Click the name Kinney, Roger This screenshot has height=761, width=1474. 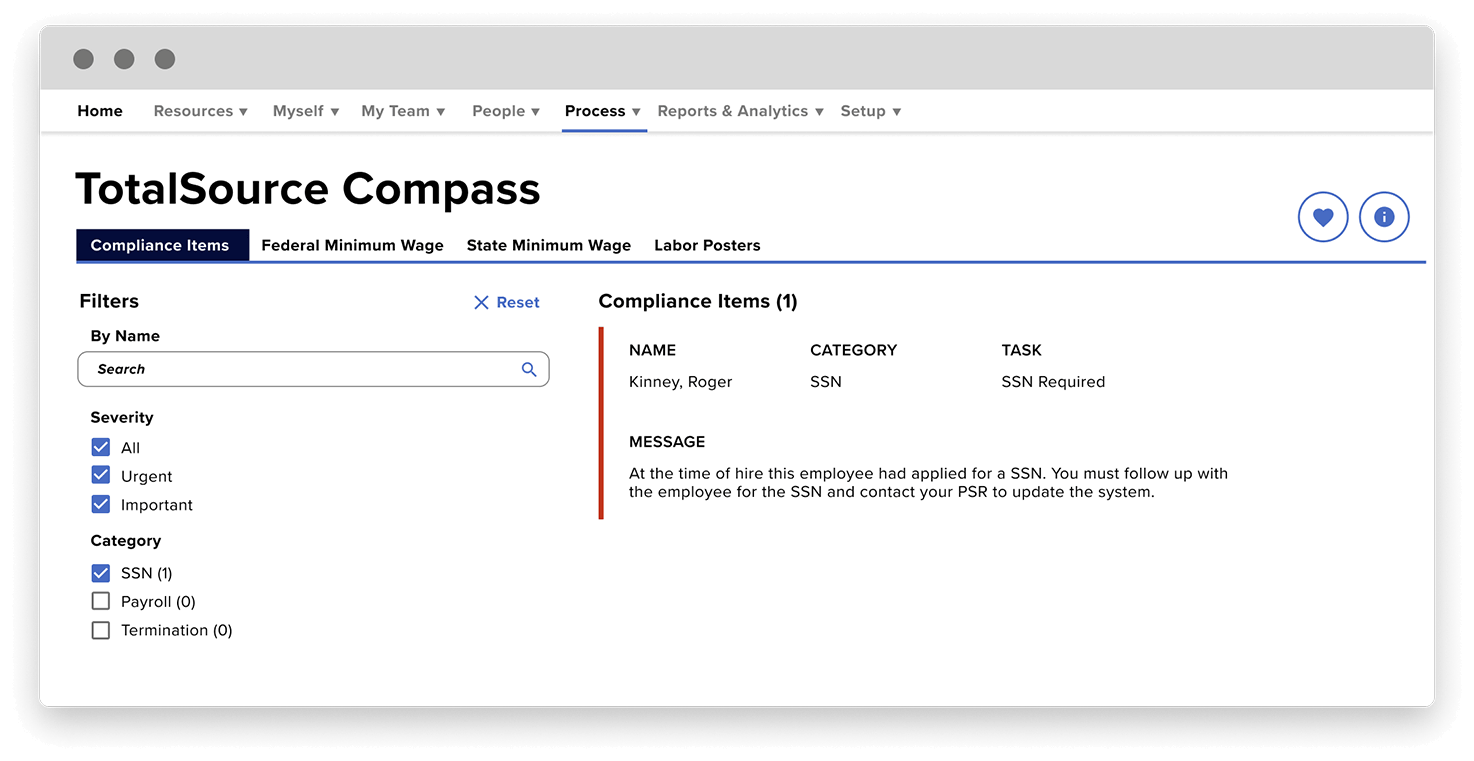coord(680,381)
